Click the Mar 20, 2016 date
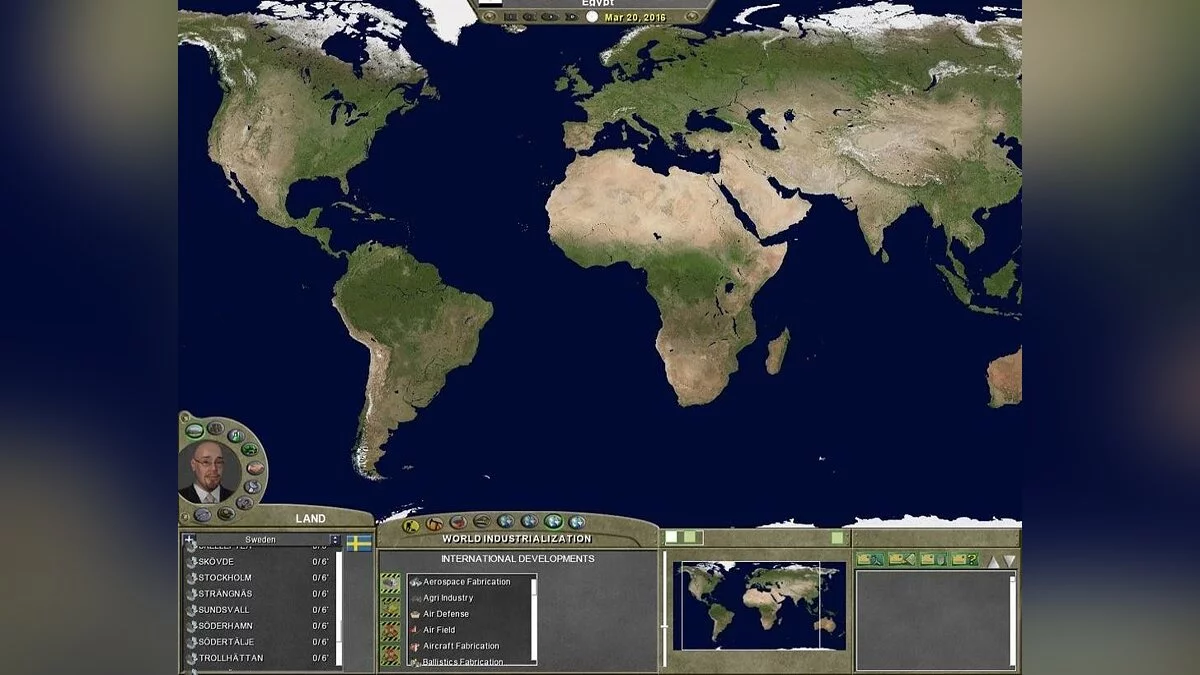1200x675 pixels. pyautogui.click(x=635, y=17)
